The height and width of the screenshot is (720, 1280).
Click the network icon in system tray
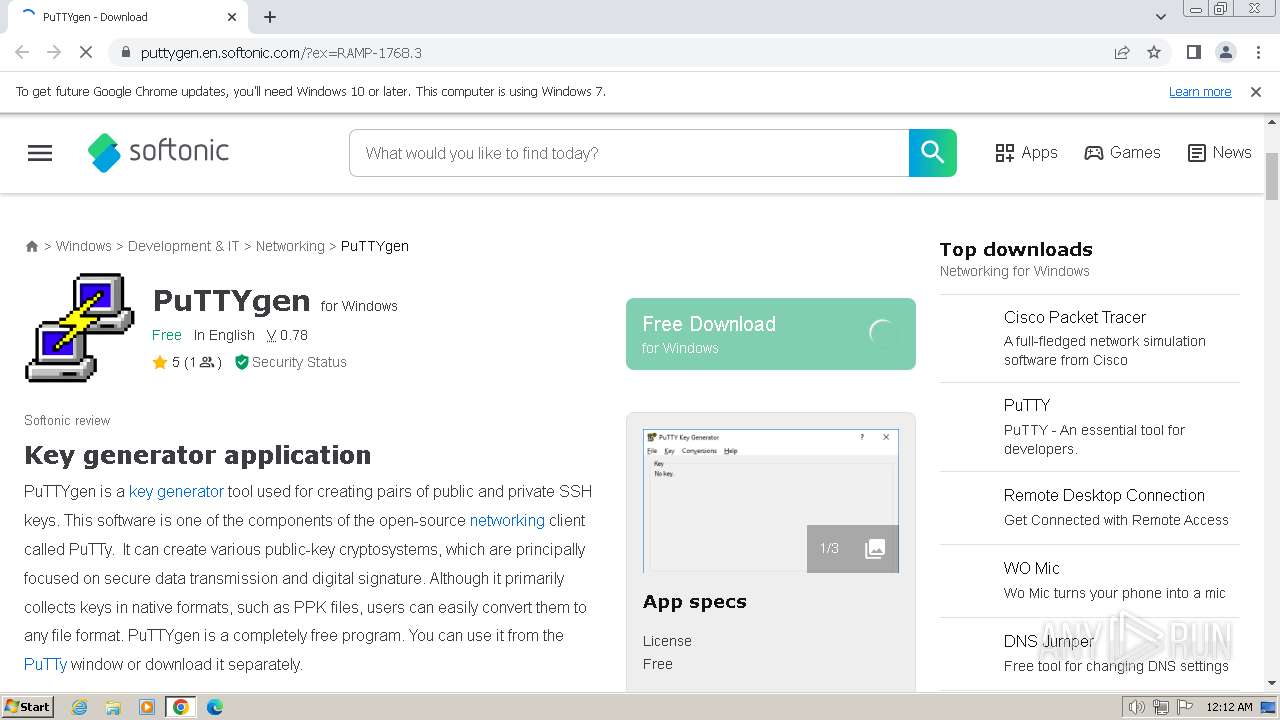[x=1161, y=707]
